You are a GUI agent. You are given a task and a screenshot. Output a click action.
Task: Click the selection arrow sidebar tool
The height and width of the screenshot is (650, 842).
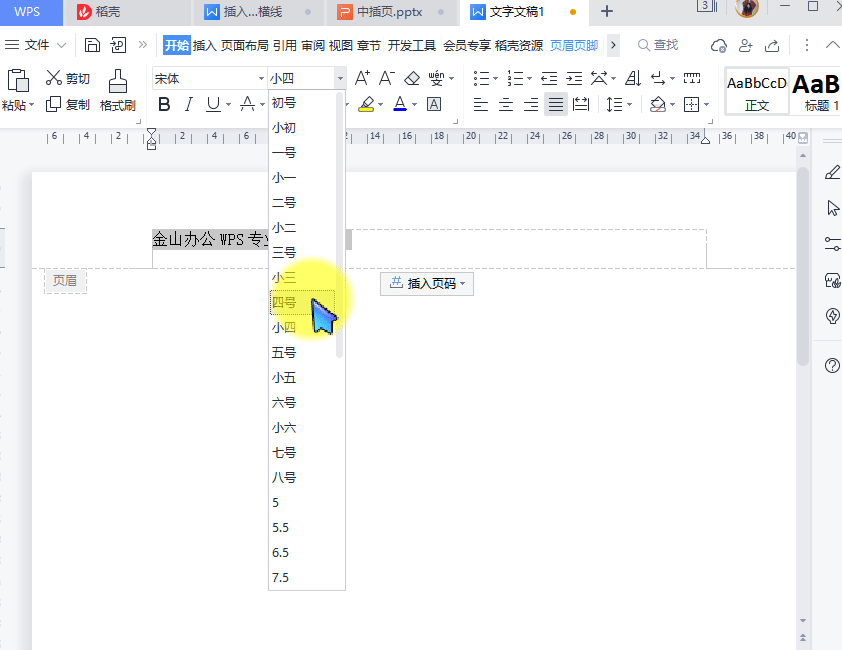(832, 208)
